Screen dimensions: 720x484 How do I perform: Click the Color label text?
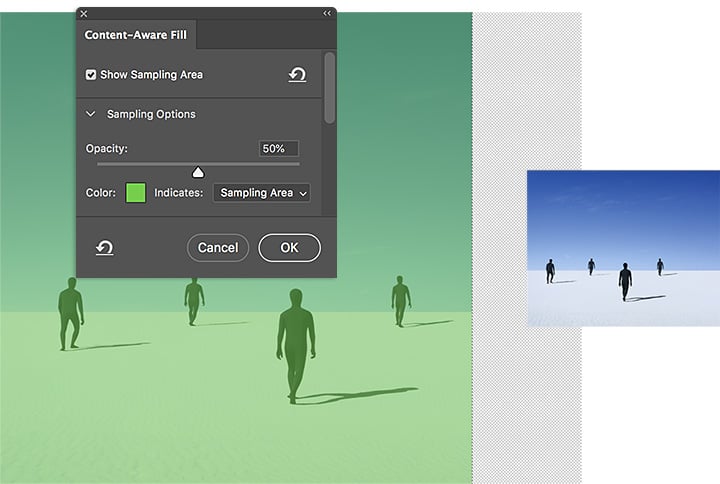pos(101,193)
